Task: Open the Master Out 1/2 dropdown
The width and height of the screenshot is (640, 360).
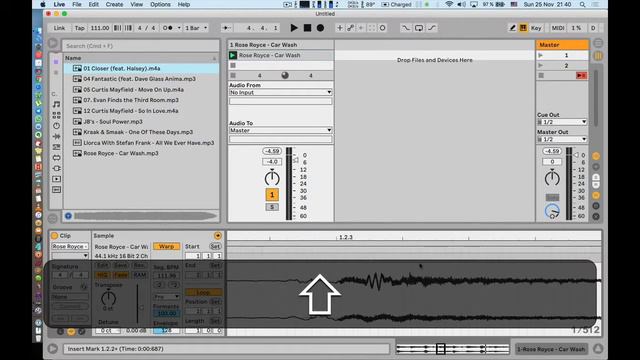Action: click(562, 139)
